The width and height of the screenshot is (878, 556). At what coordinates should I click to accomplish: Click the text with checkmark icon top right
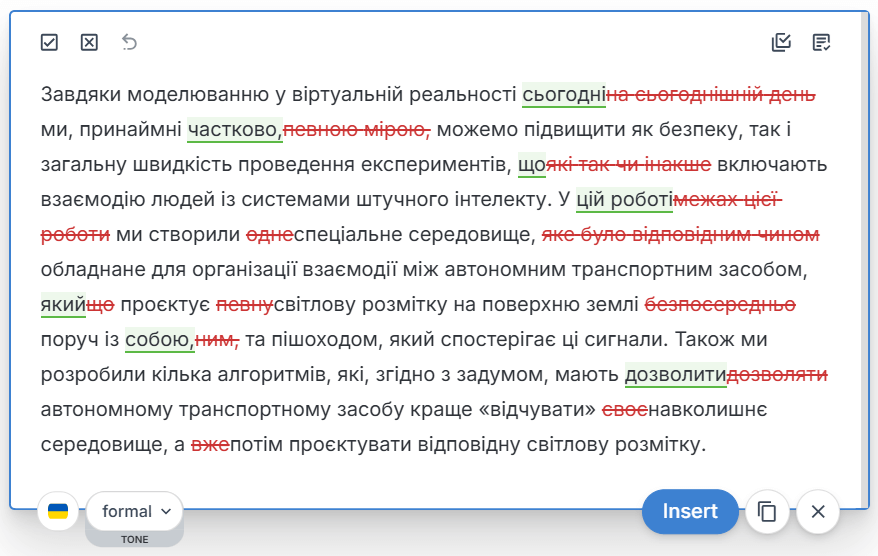[x=822, y=42]
